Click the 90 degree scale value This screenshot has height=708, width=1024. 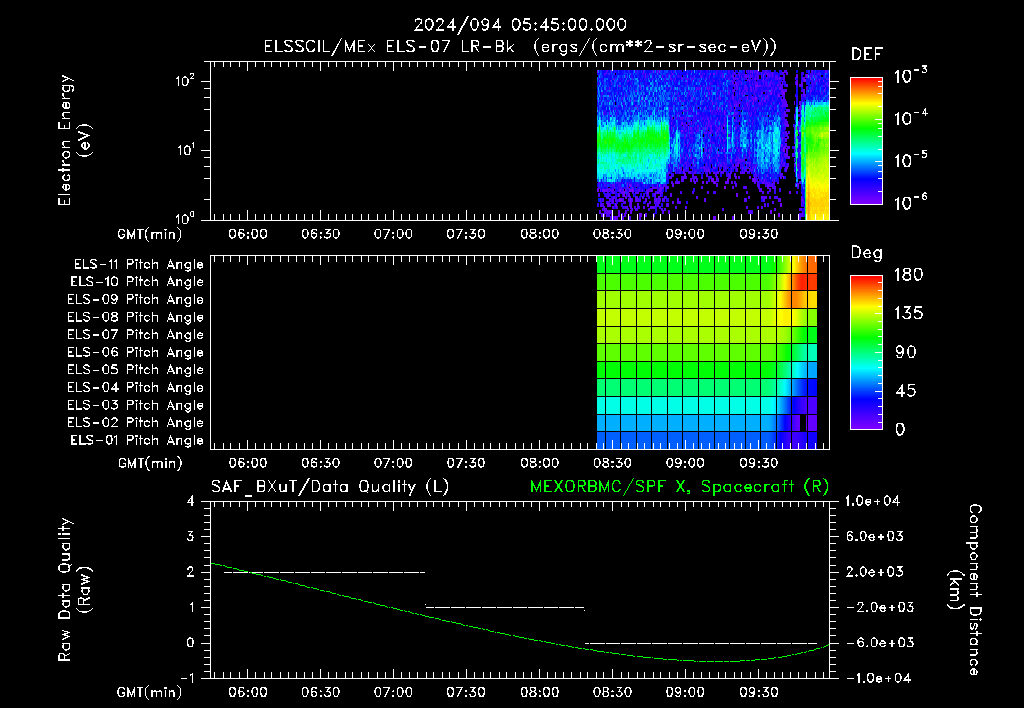[905, 352]
